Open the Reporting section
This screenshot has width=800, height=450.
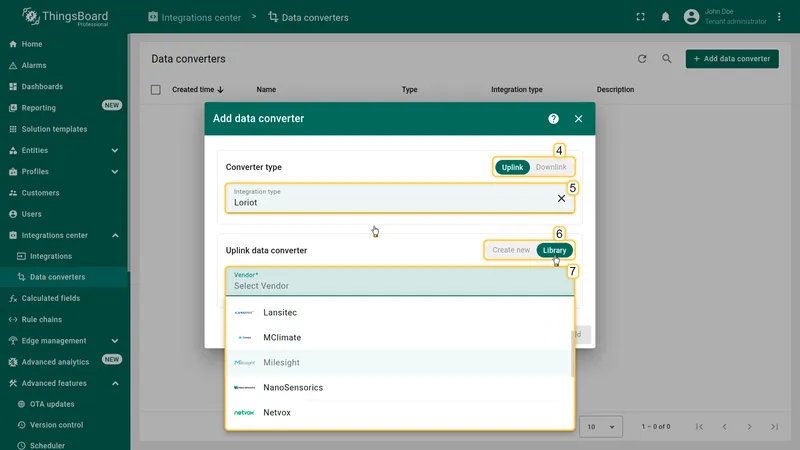click(x=38, y=108)
